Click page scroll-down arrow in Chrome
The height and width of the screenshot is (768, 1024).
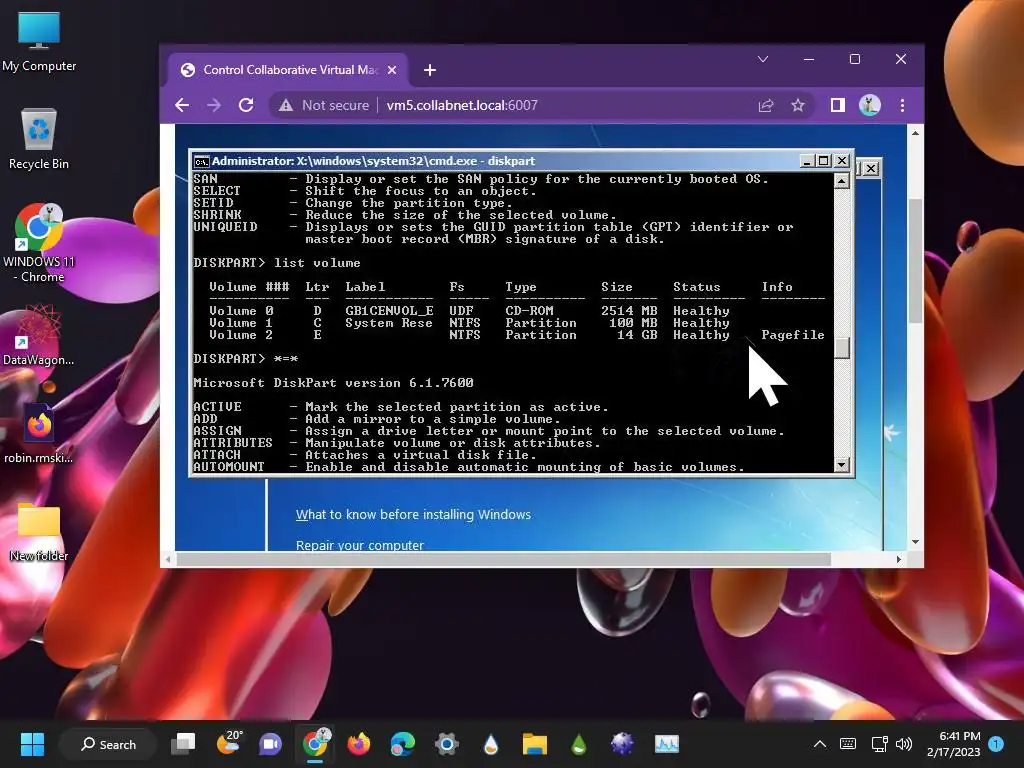pos(915,542)
